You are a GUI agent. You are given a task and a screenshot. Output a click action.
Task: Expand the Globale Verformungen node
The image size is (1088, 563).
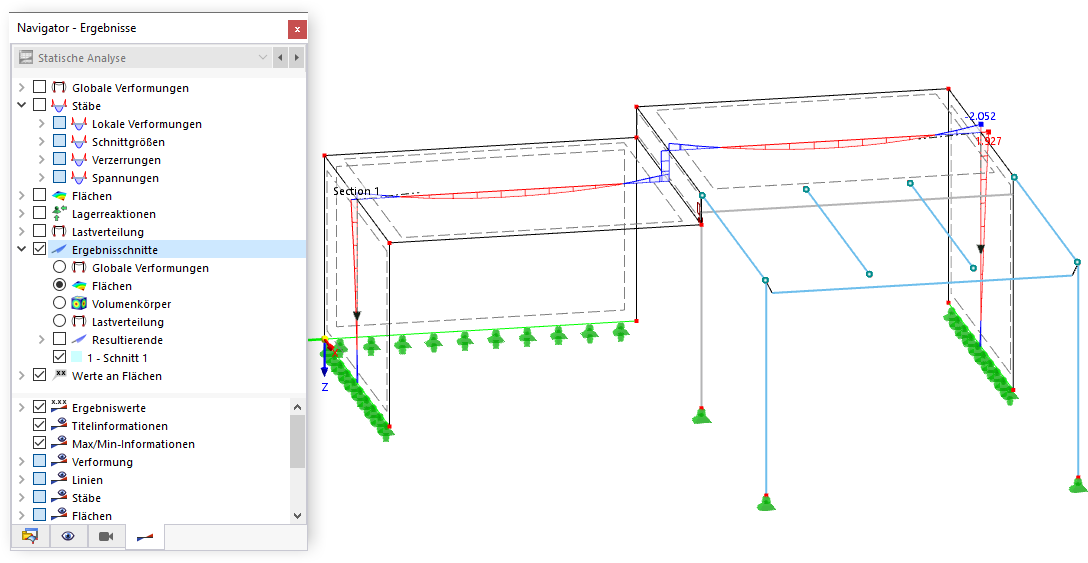coord(22,87)
